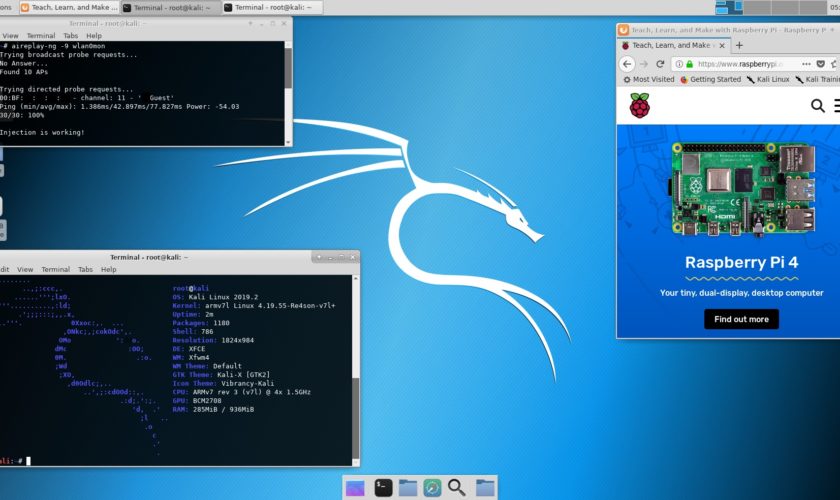Open a new browser tab with the plus icon

click(x=739, y=45)
